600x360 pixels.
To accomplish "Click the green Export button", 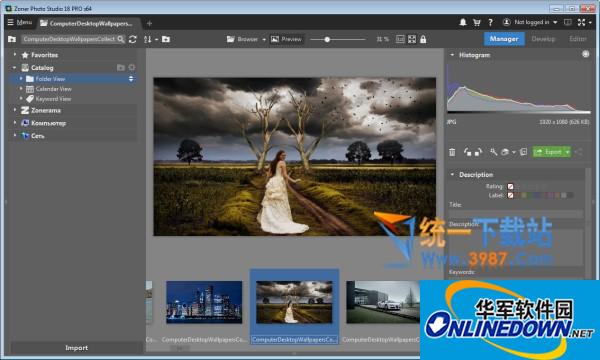I will point(549,152).
